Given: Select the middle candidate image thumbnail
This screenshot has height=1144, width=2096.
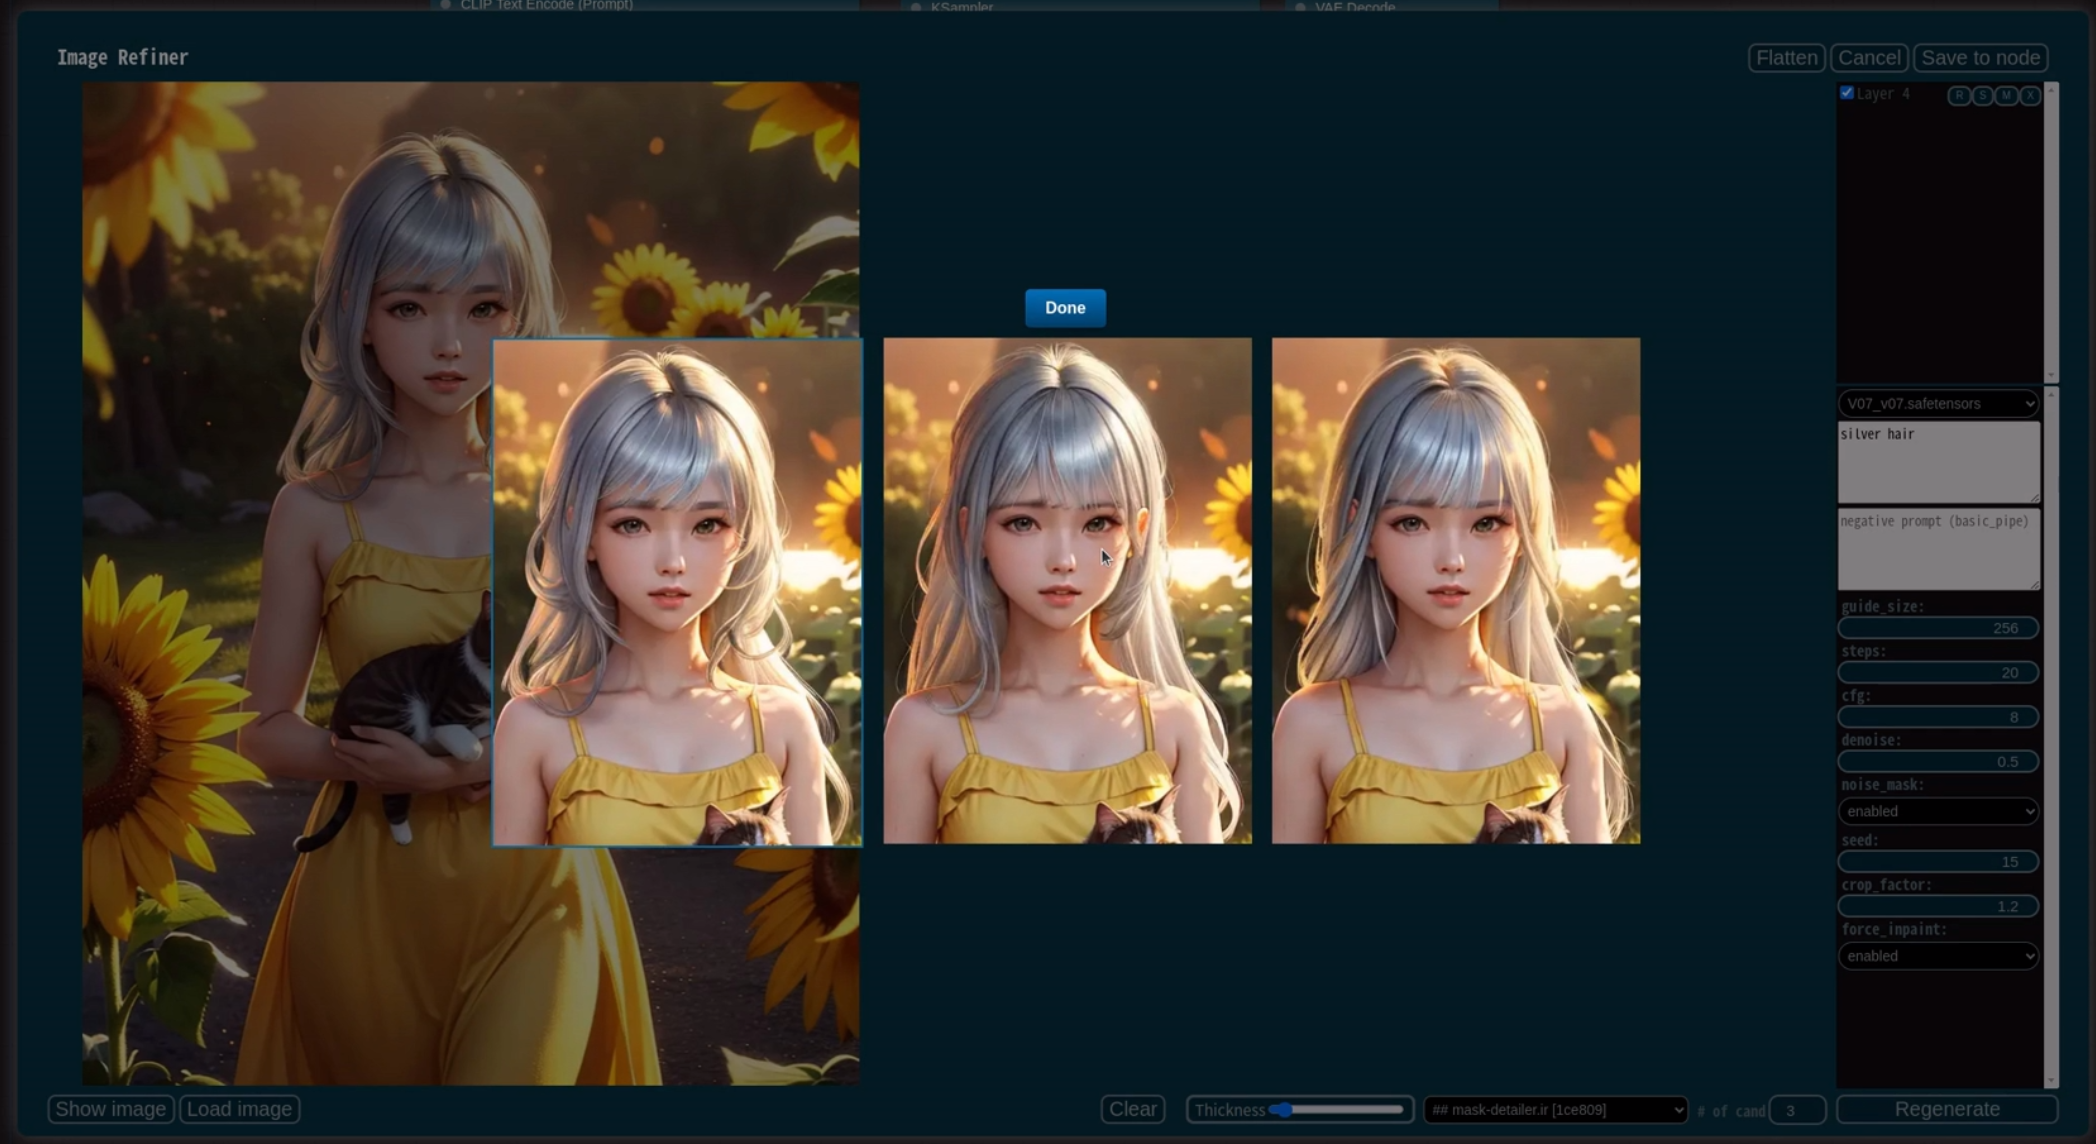Looking at the screenshot, I should point(1067,591).
